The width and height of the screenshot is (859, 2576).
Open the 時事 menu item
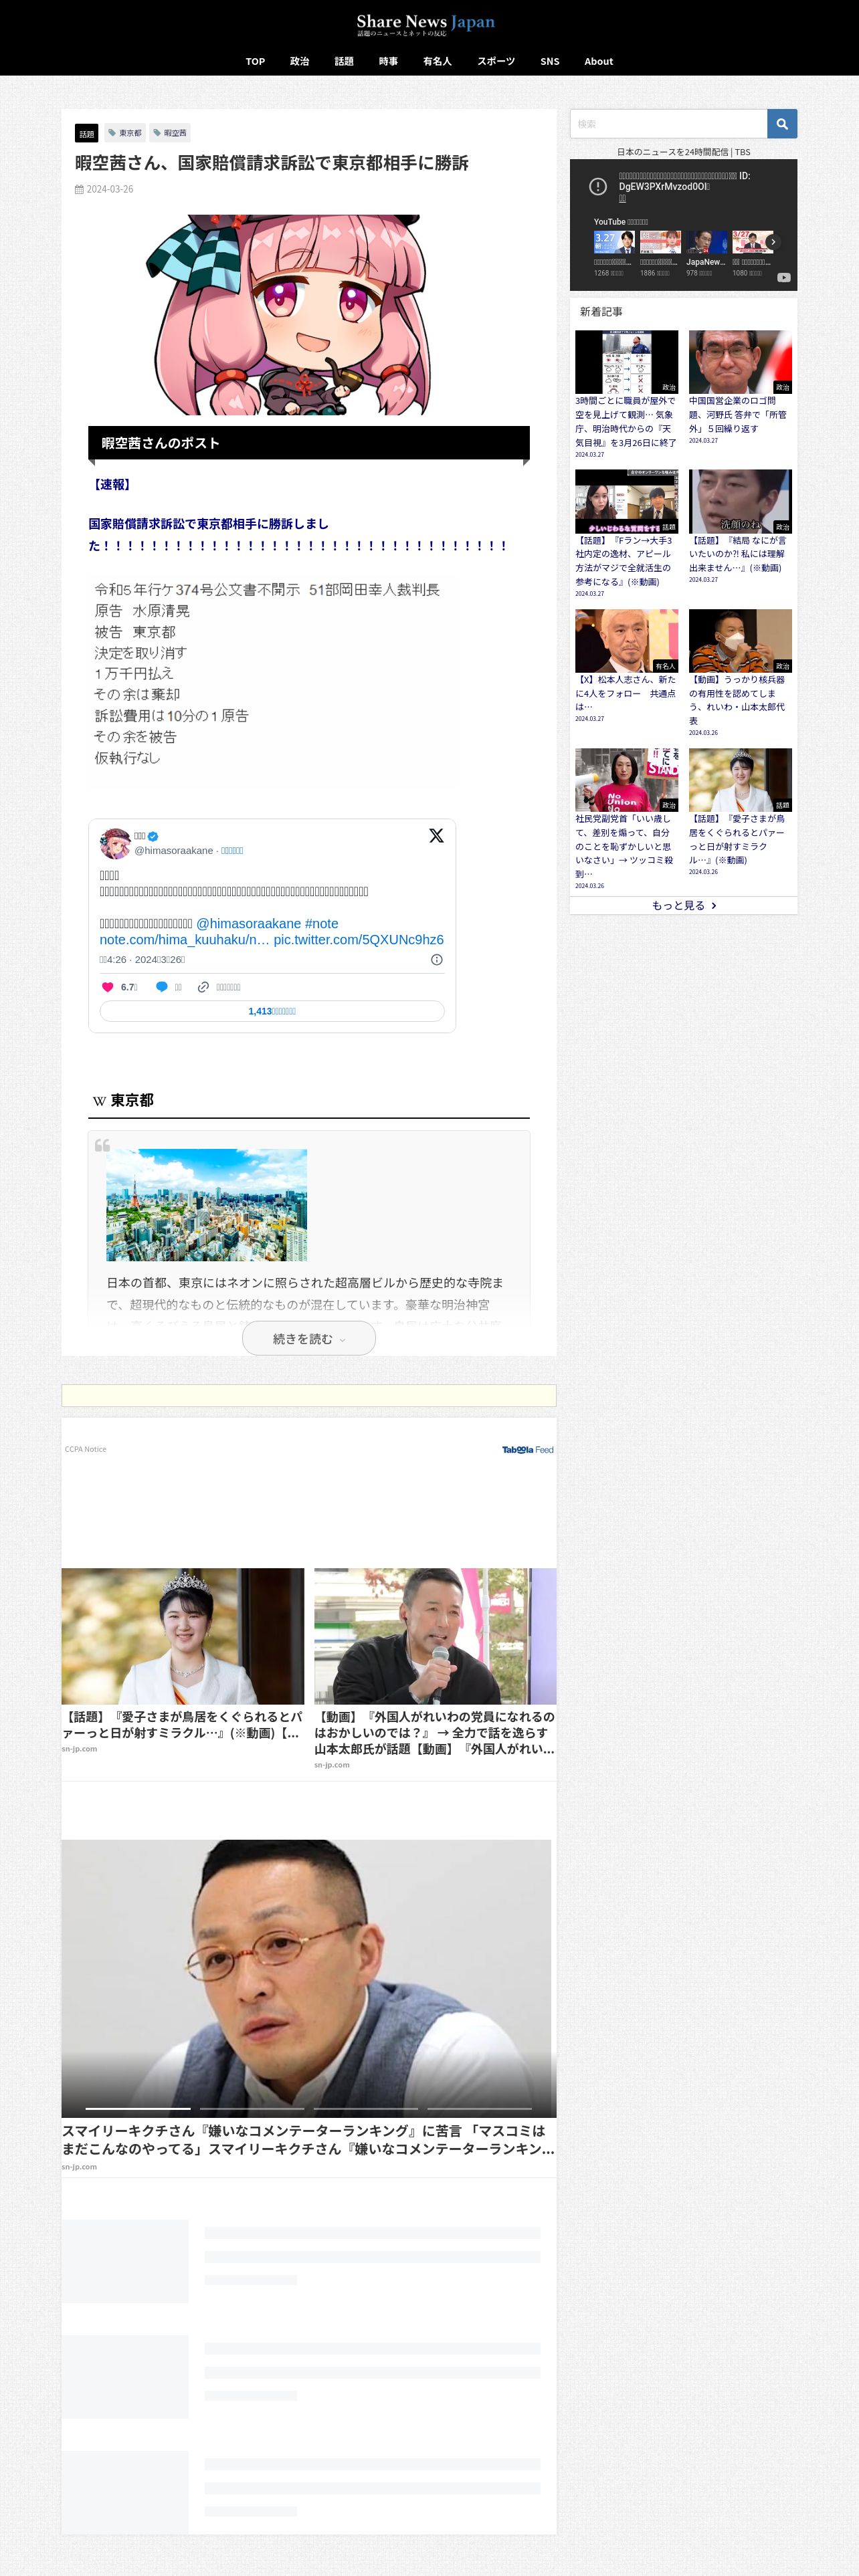[388, 62]
